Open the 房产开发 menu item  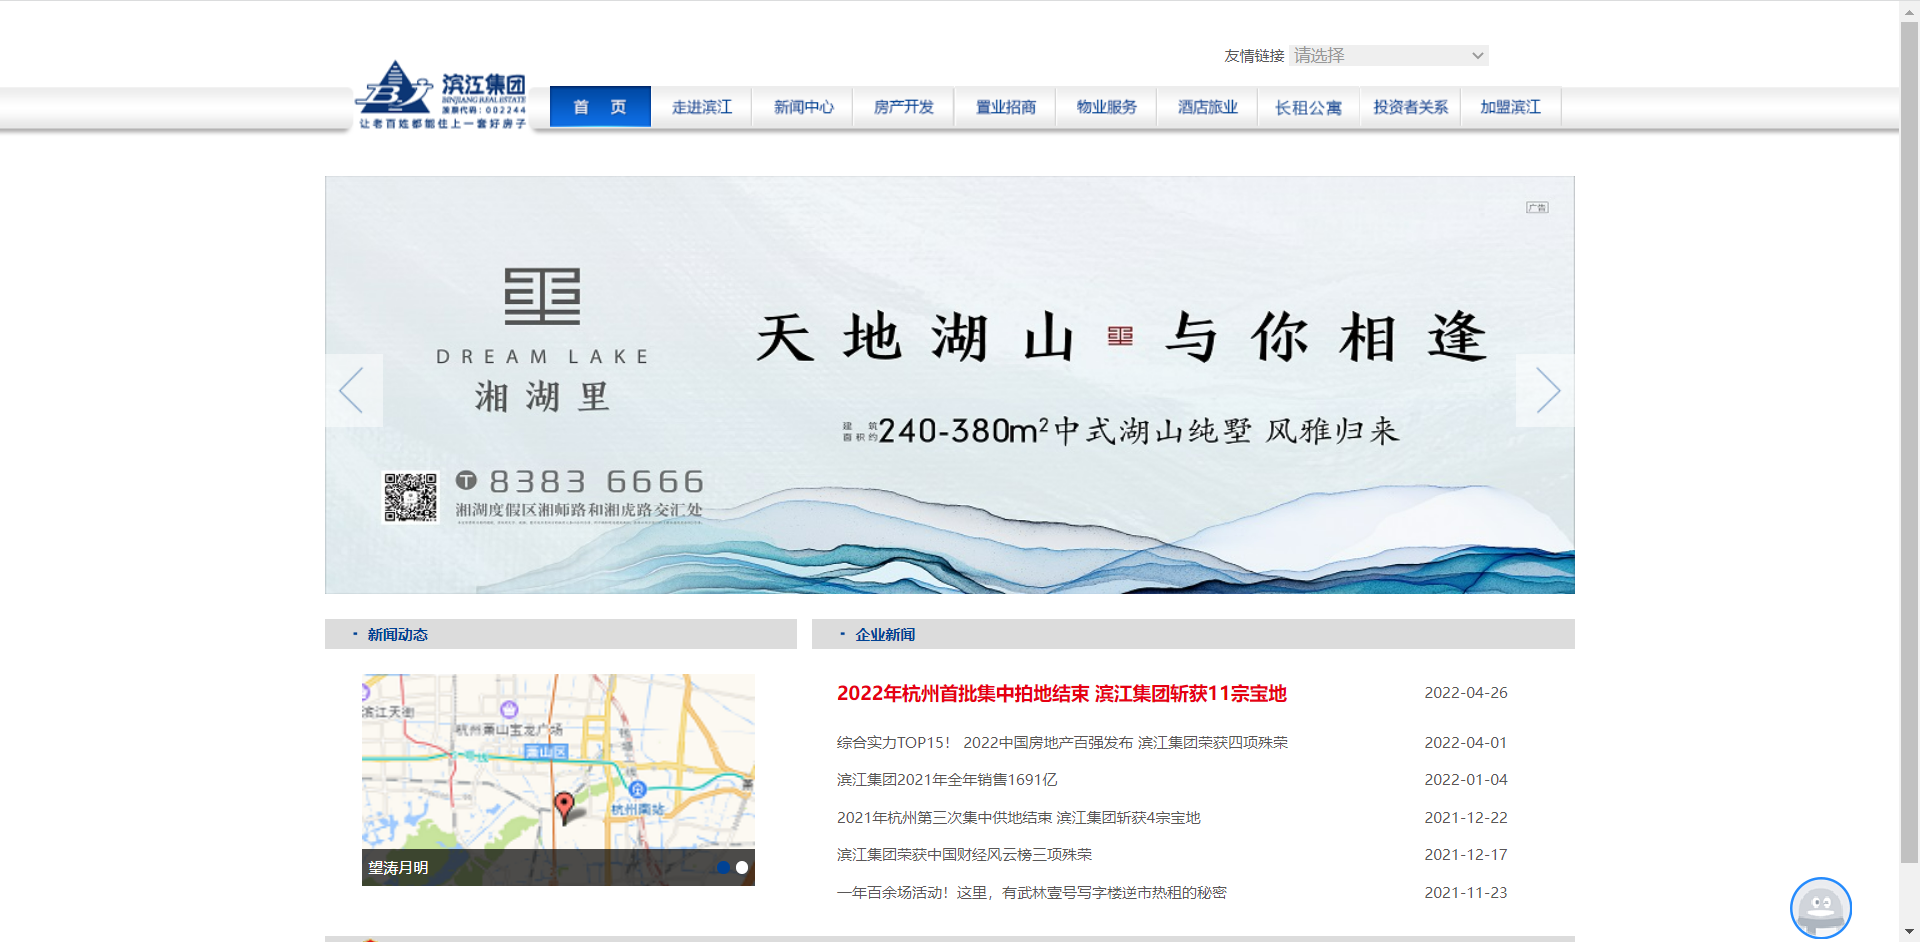(x=903, y=107)
